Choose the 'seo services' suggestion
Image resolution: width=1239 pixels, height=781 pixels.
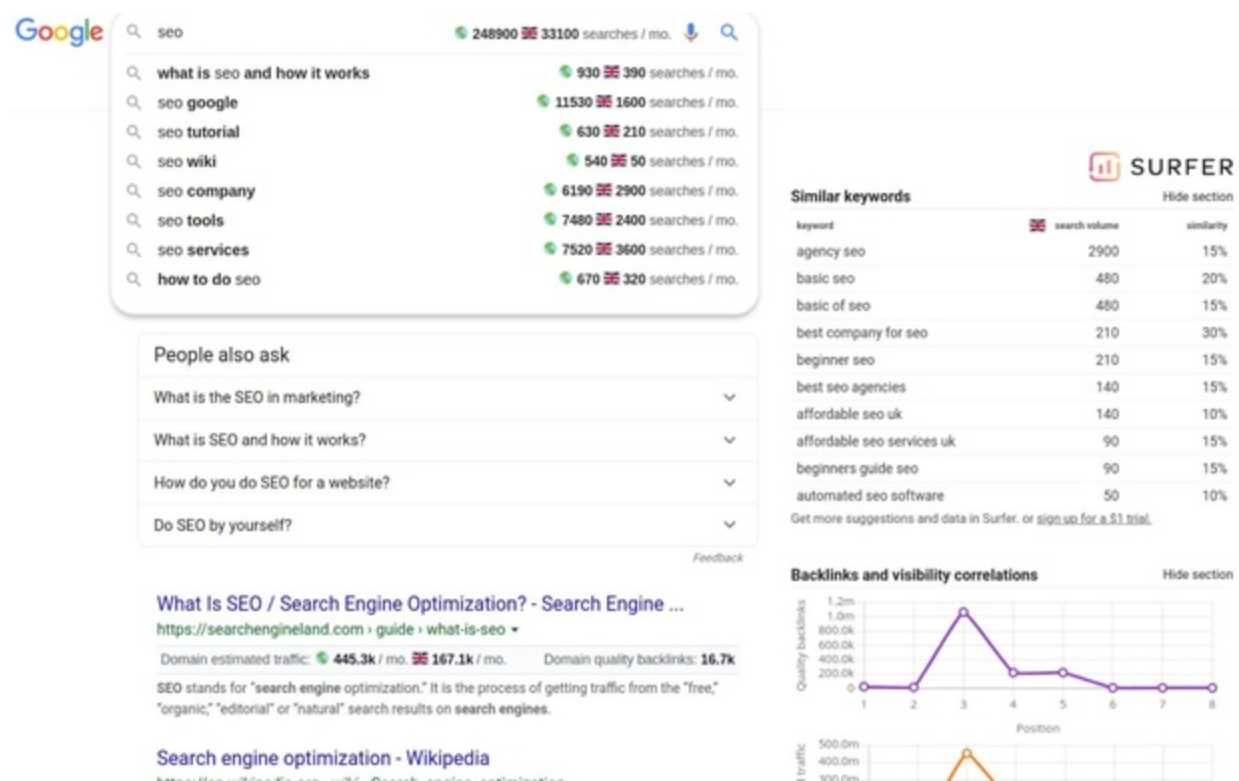[x=203, y=250]
